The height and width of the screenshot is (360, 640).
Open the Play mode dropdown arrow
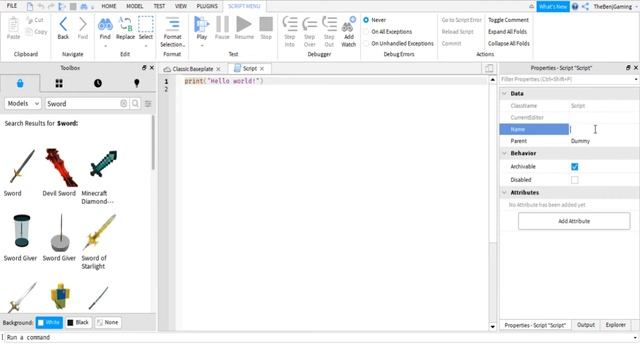201,46
